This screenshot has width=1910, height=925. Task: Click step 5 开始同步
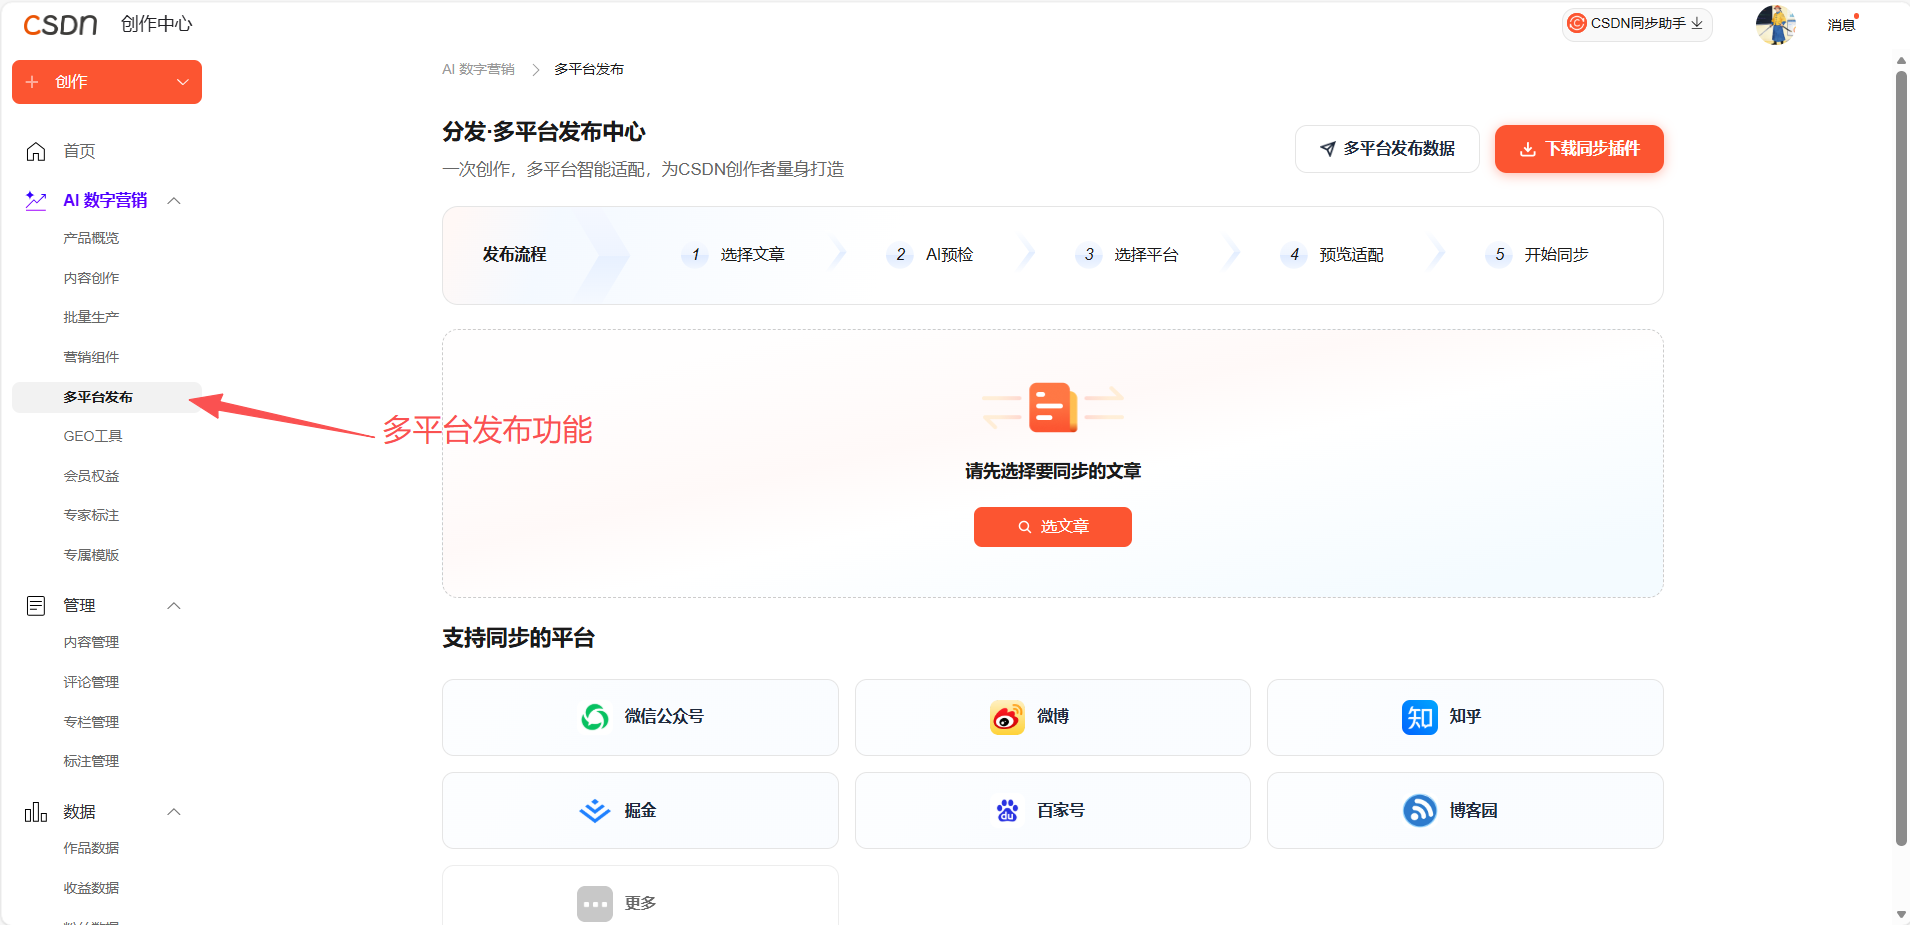click(1537, 255)
